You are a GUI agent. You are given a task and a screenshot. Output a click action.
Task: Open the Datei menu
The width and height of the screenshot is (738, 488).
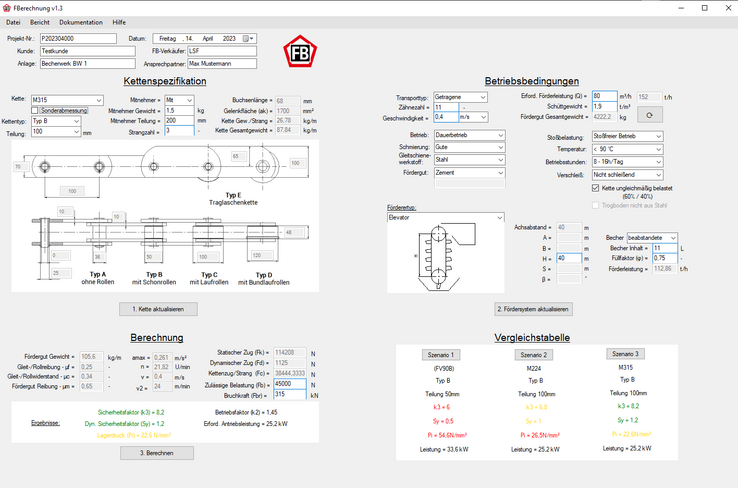[13, 22]
